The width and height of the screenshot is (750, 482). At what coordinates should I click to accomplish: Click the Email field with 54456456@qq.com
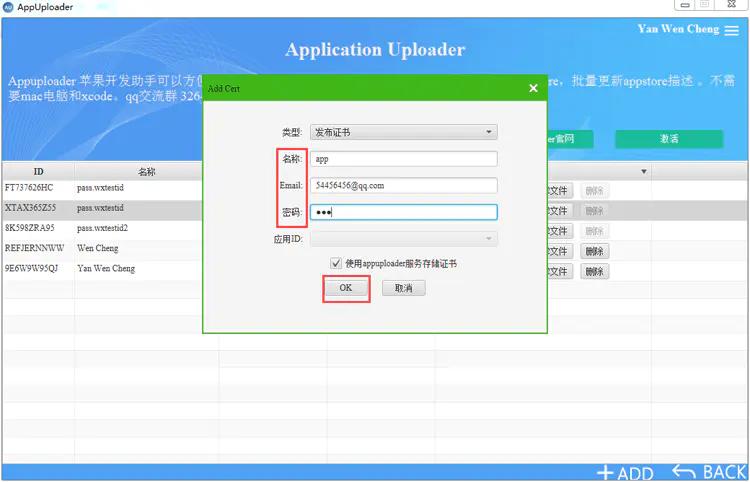404,186
